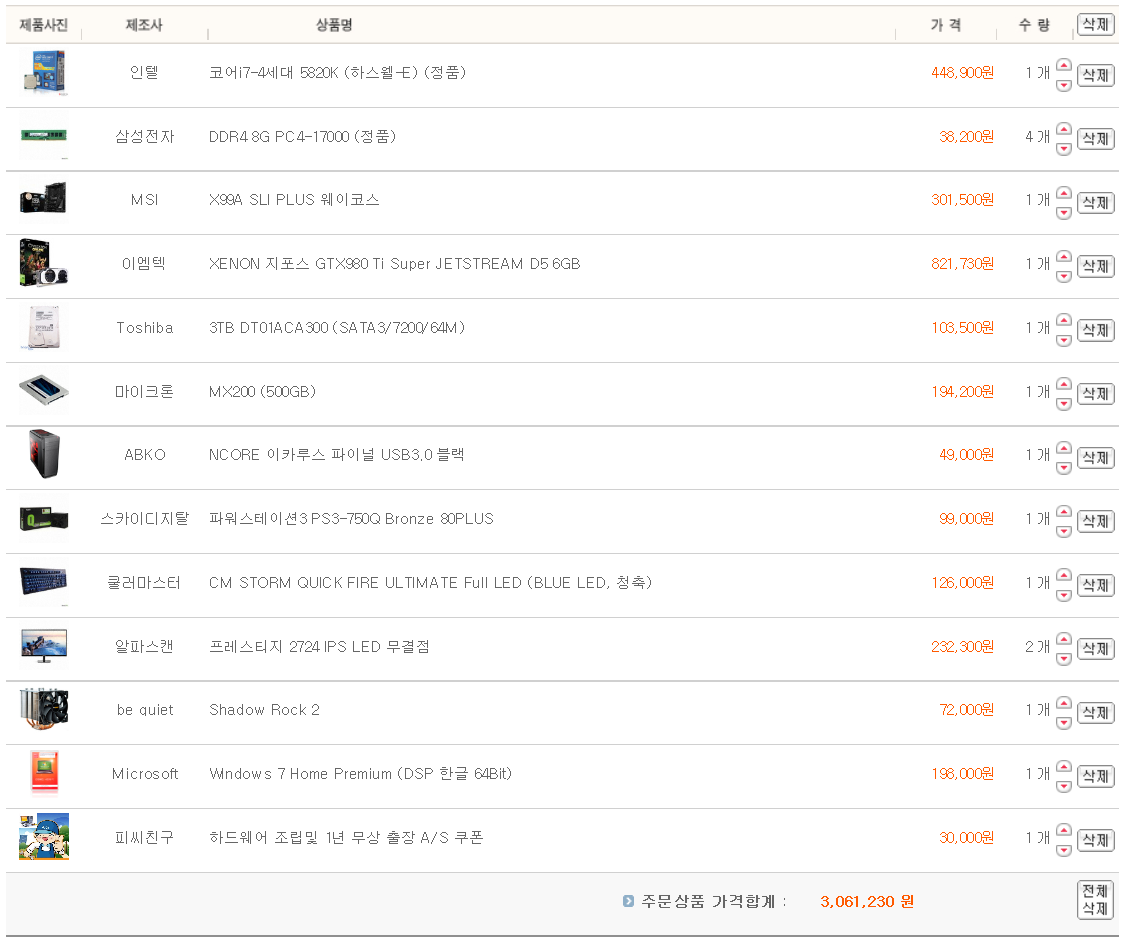This screenshot has width=1124, height=942.
Task: Decrease quantity of ABKO NCORE case
Action: pos(1064,468)
